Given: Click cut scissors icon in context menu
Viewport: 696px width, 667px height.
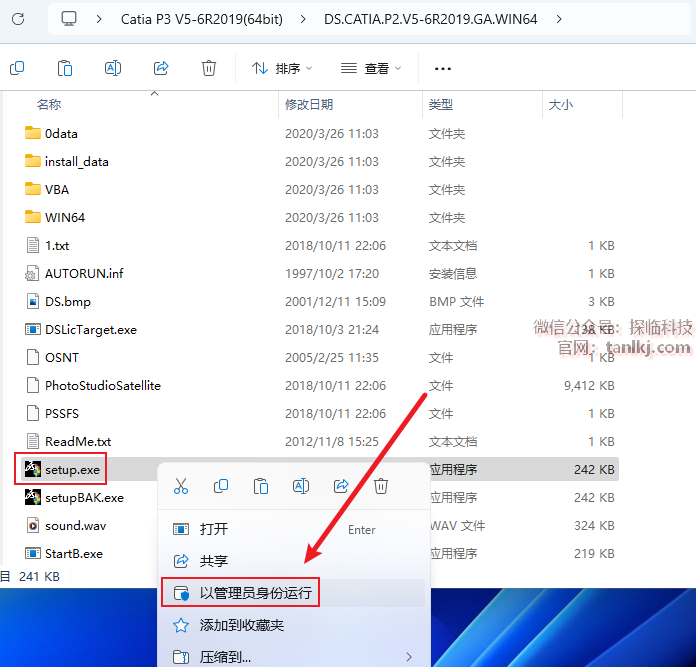Looking at the screenshot, I should pos(181,486).
